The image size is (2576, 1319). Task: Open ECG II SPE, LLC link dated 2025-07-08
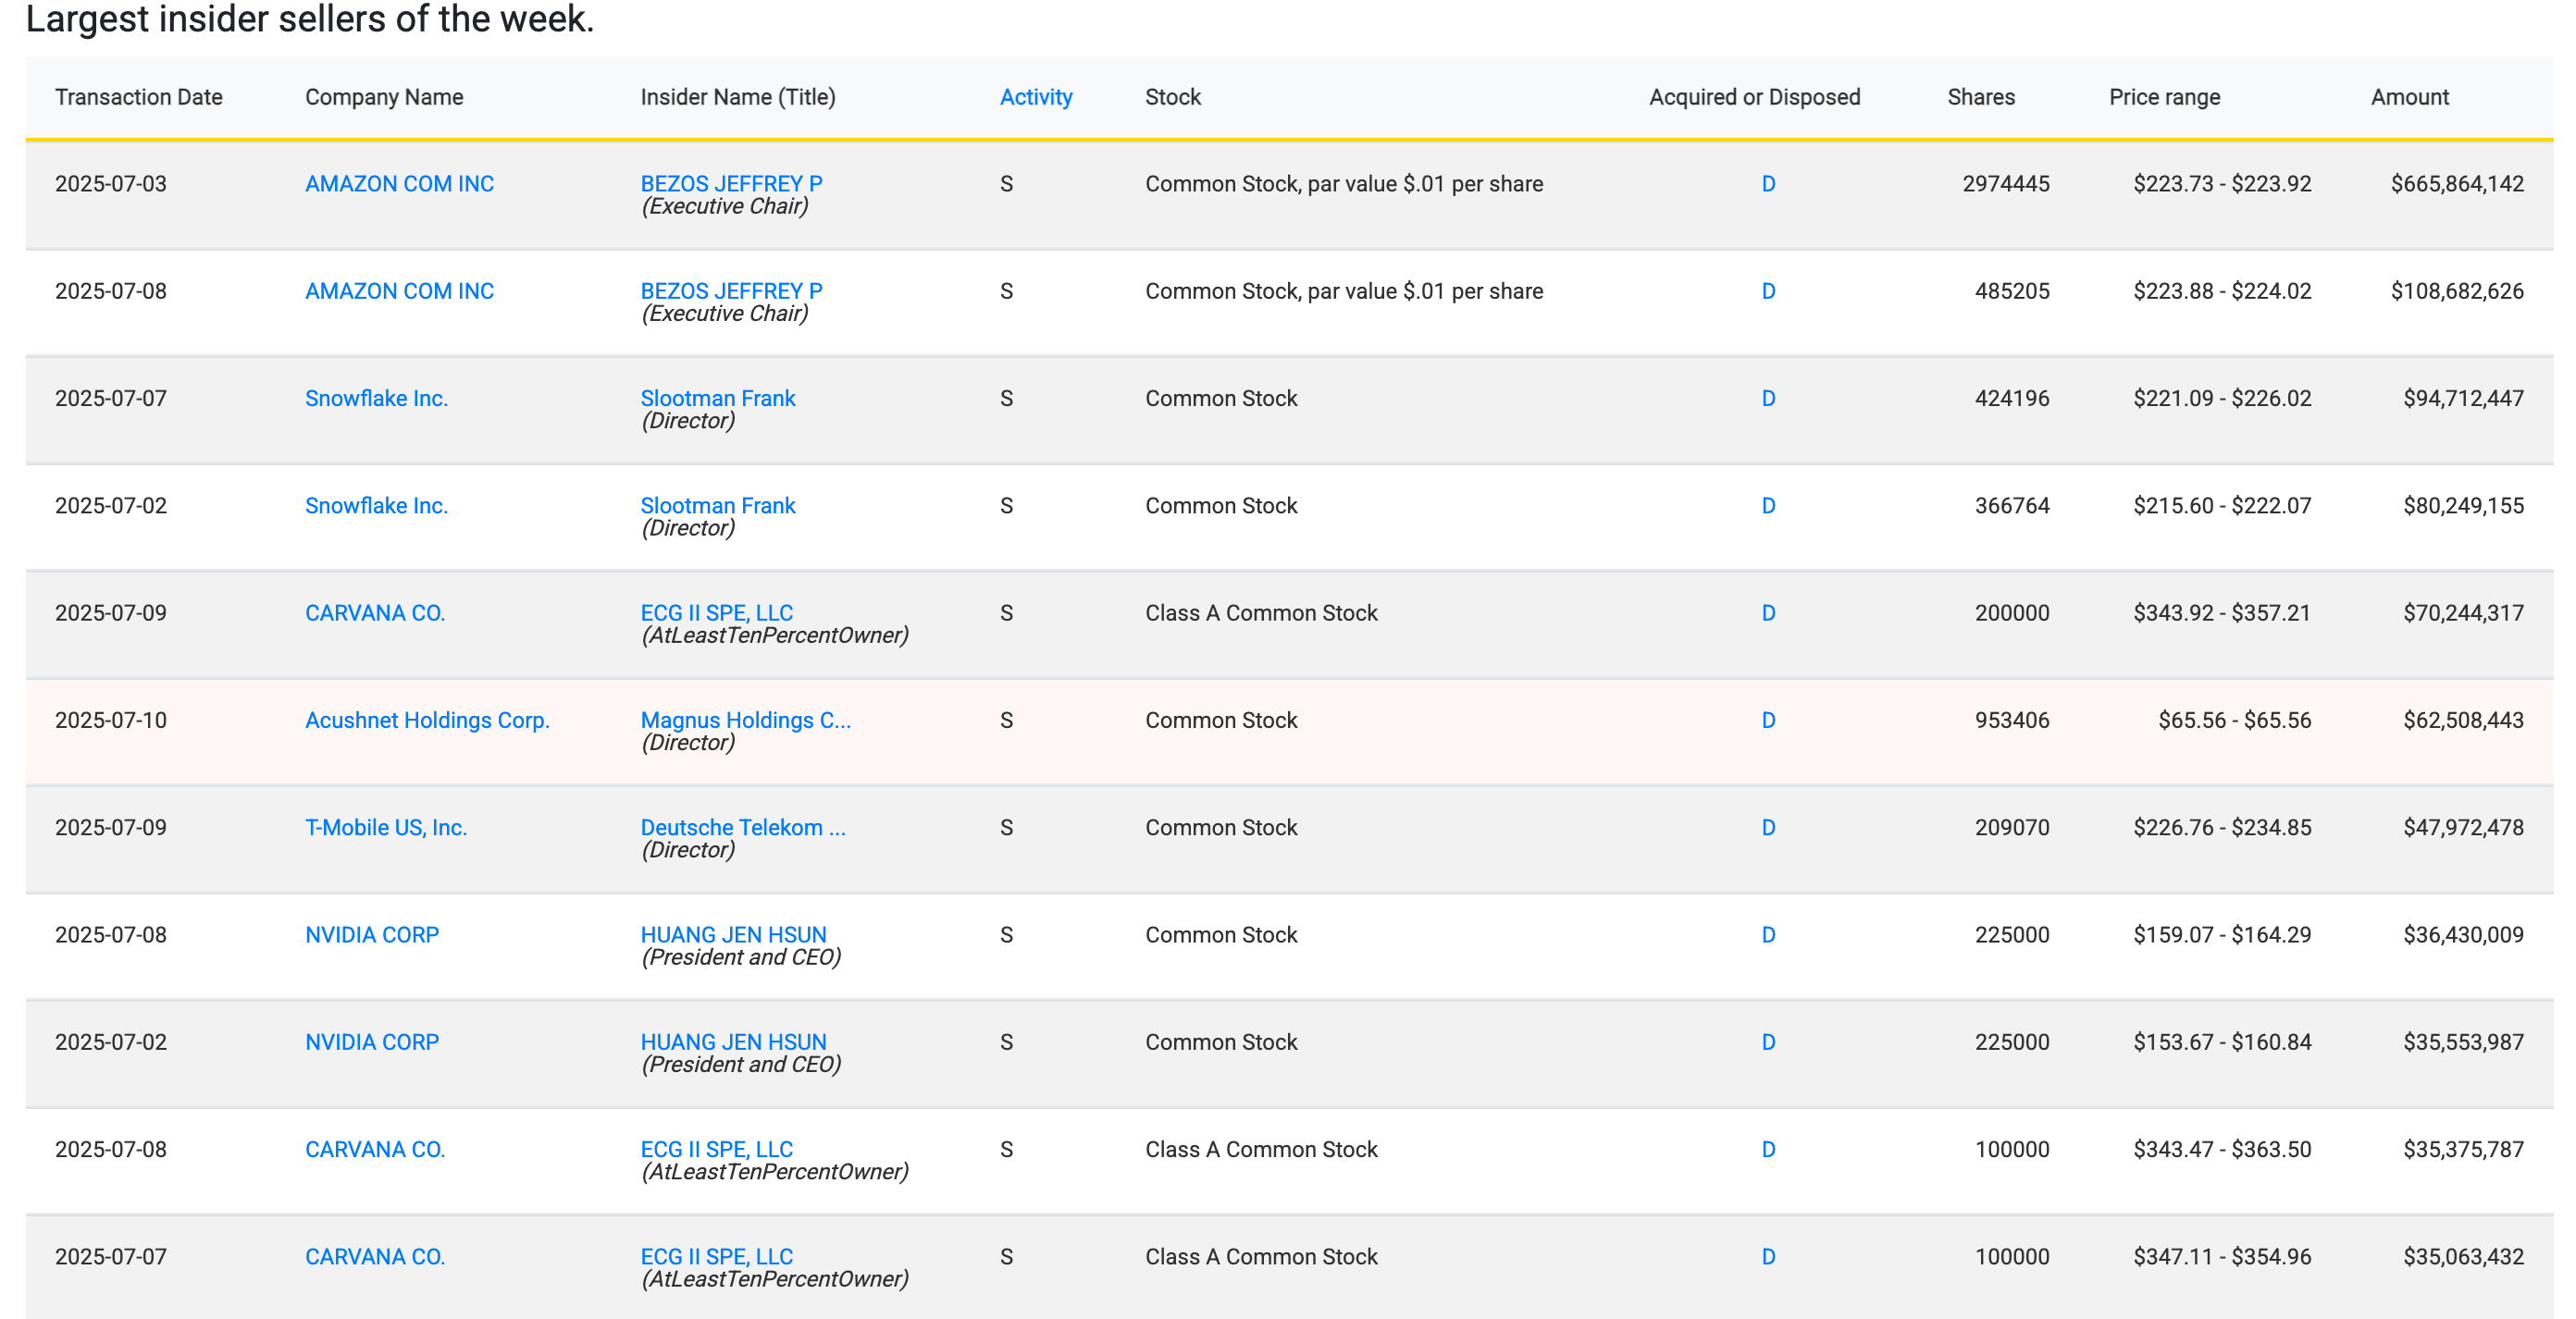point(716,1149)
